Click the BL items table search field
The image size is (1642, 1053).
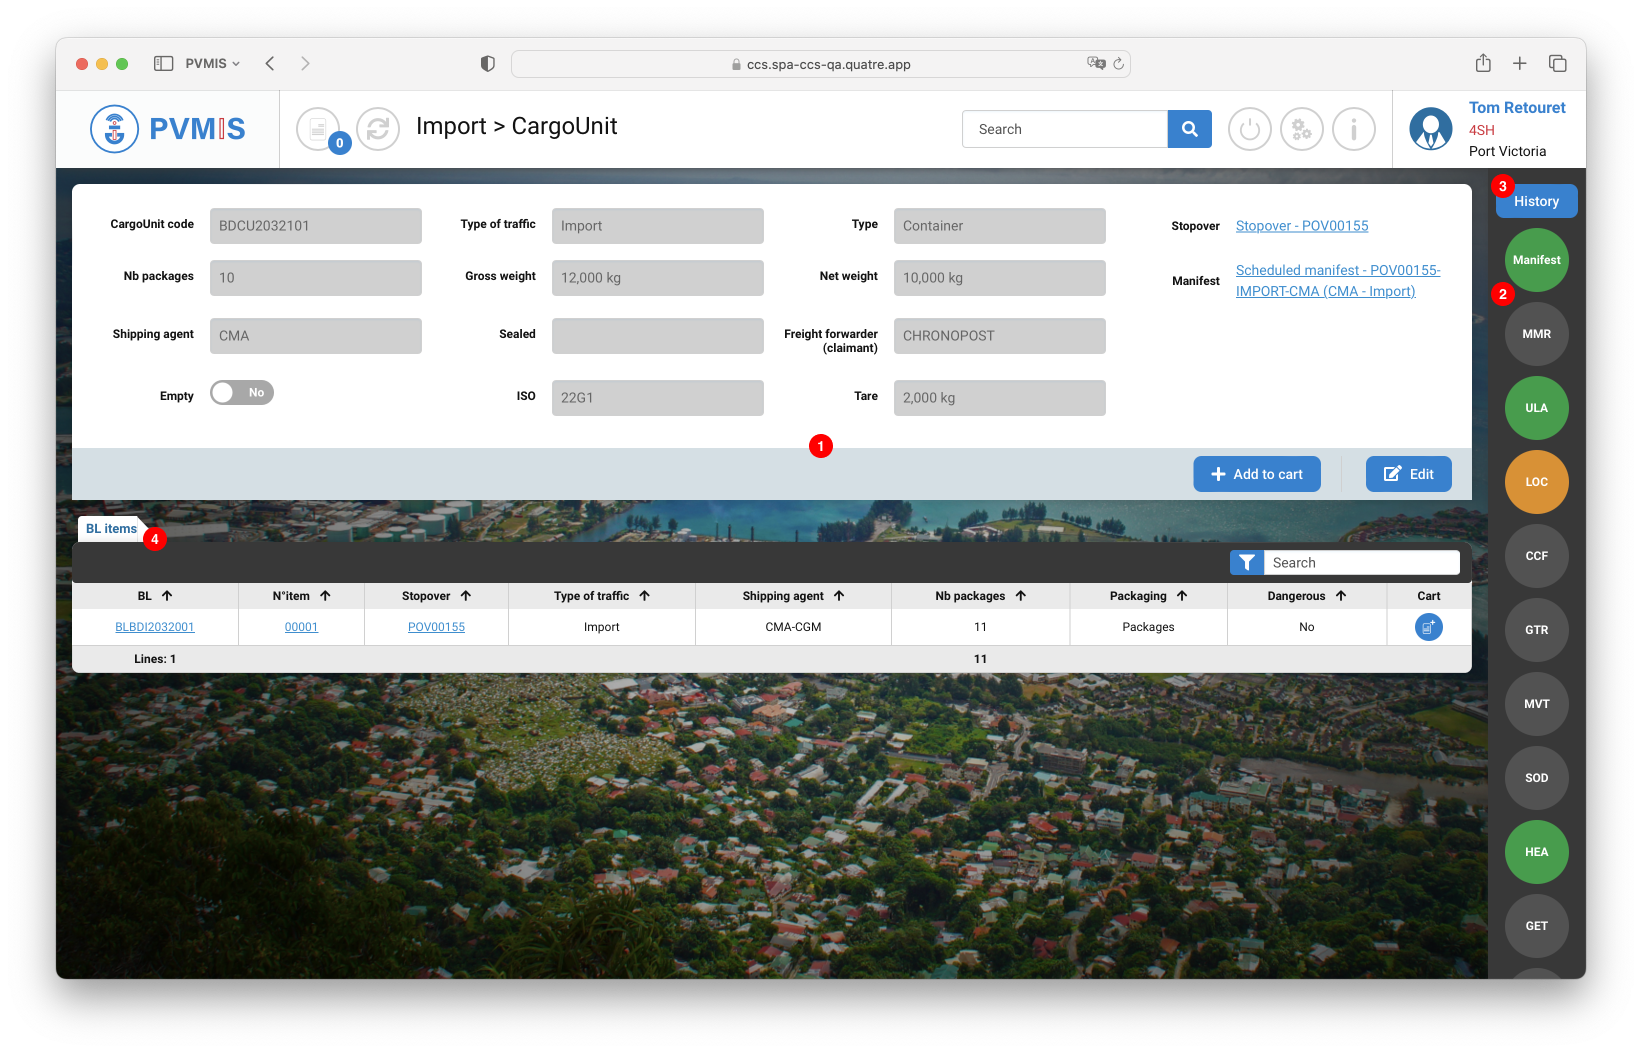[x=1360, y=563]
